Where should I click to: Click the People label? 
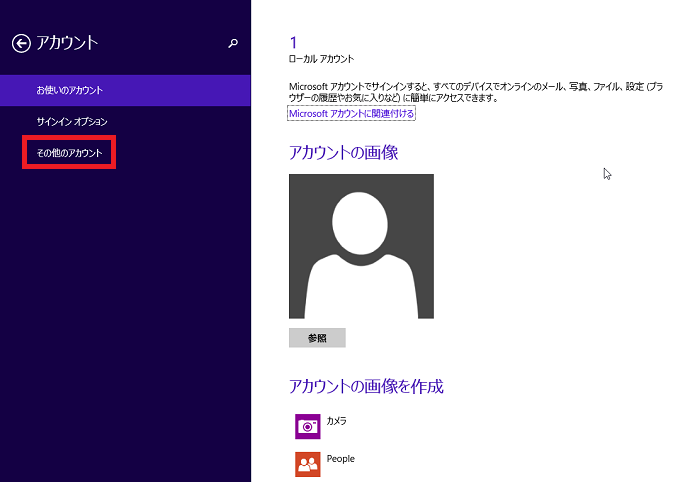tap(340, 459)
